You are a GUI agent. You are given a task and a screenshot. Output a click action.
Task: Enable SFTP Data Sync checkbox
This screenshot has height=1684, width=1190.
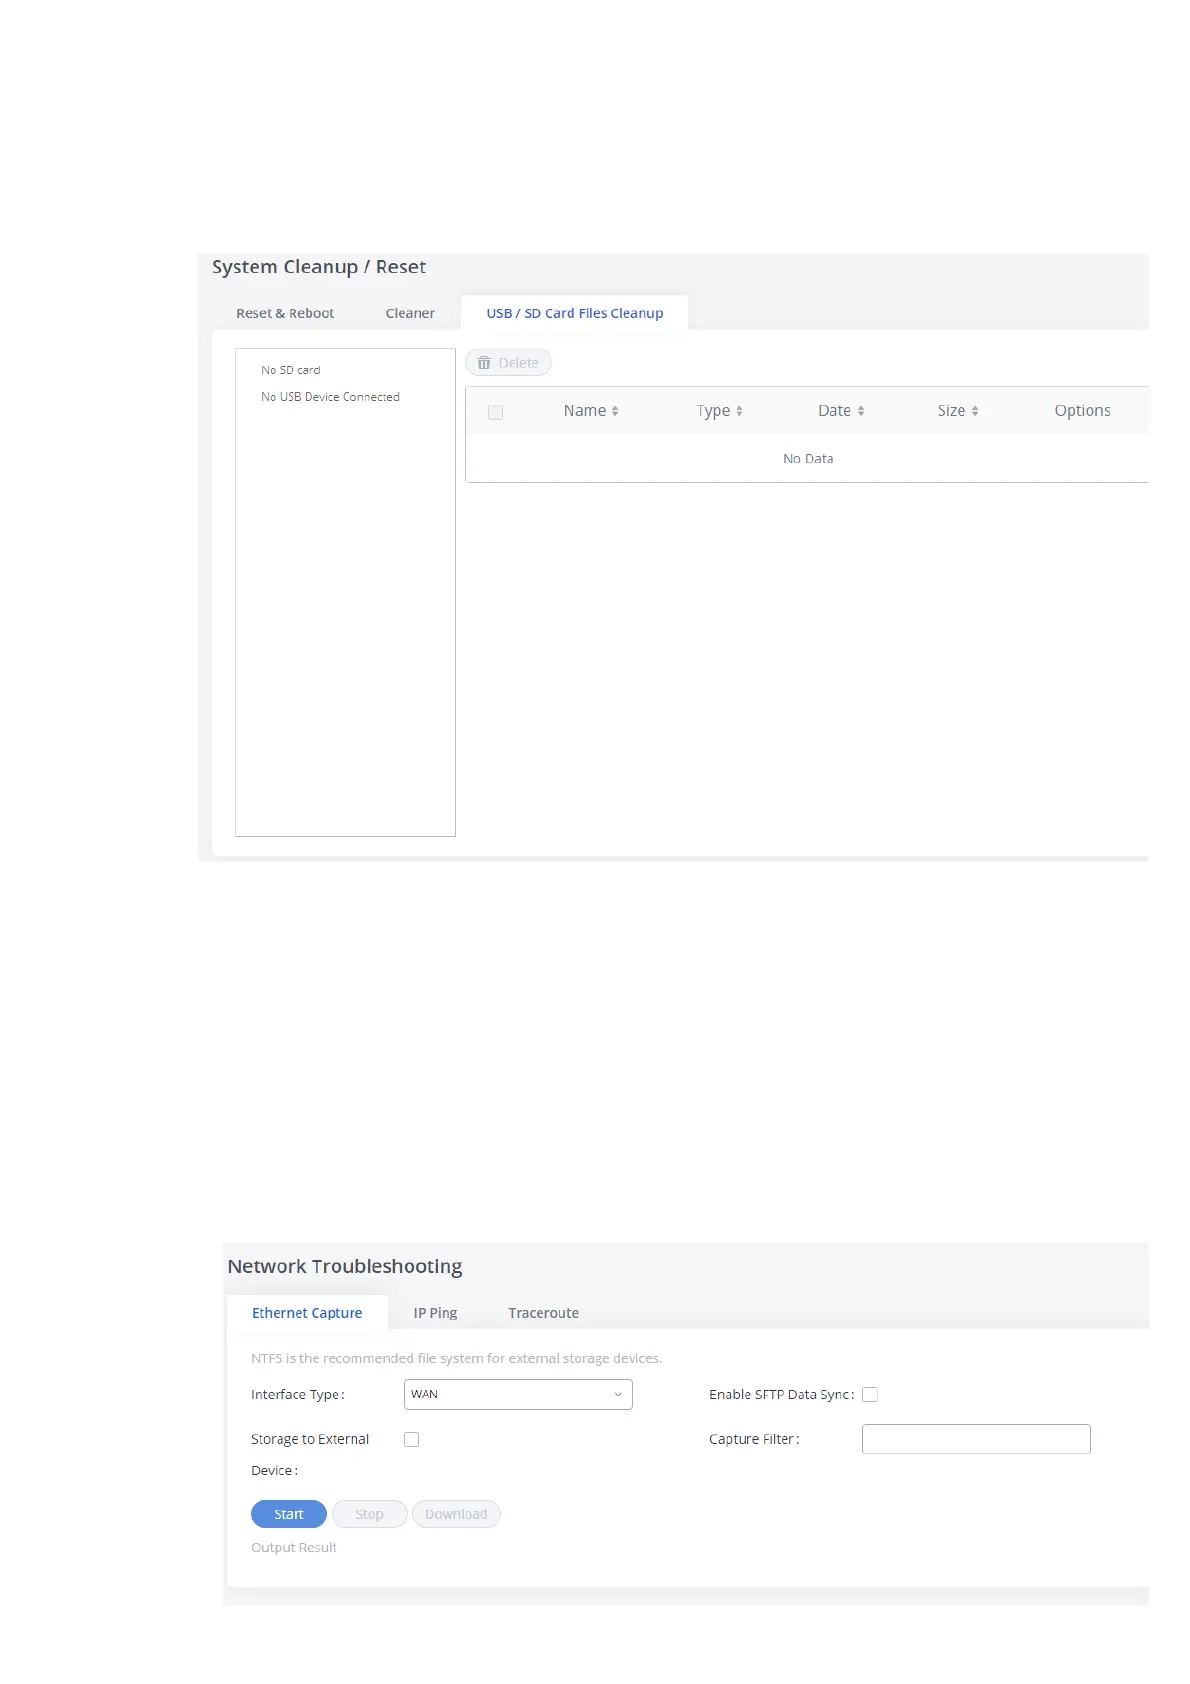click(870, 1395)
